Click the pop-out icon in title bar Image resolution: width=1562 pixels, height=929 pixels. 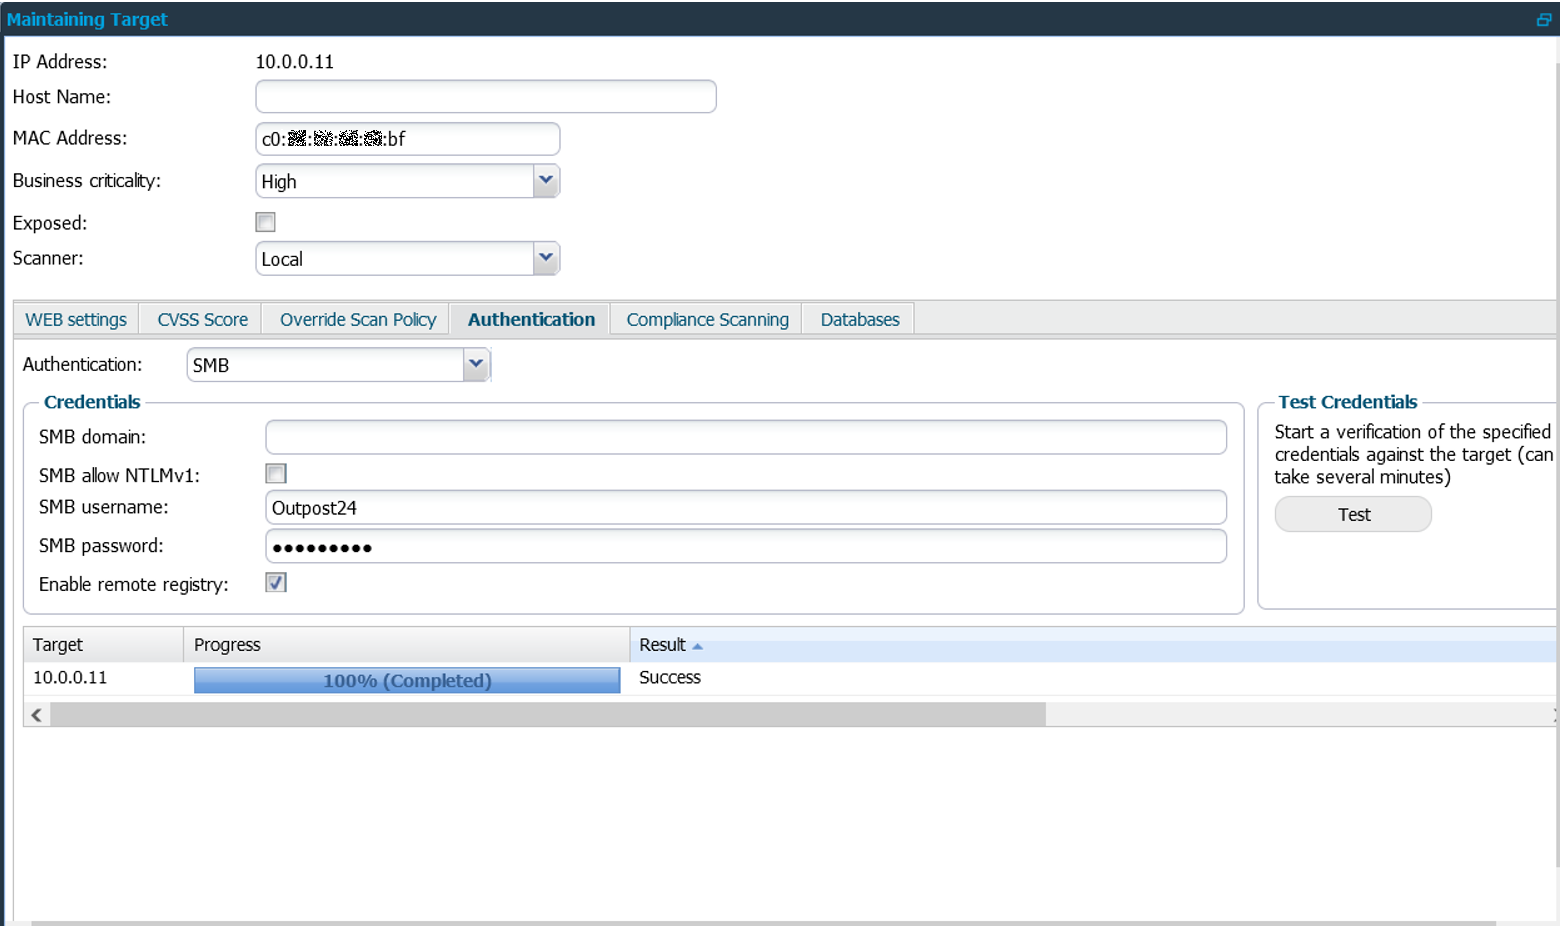click(x=1546, y=19)
